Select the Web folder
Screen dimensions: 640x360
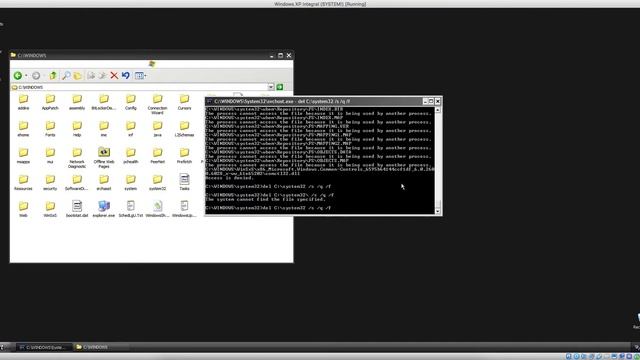tap(23, 209)
